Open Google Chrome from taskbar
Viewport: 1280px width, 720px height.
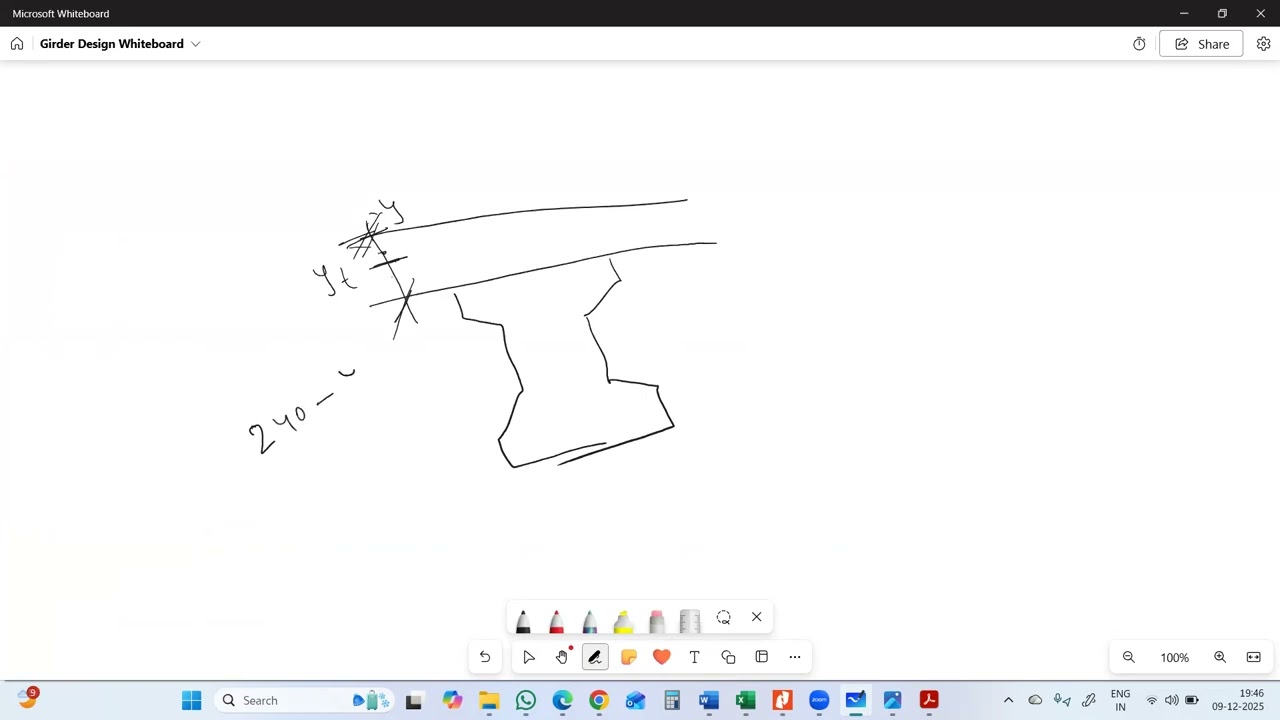[598, 700]
